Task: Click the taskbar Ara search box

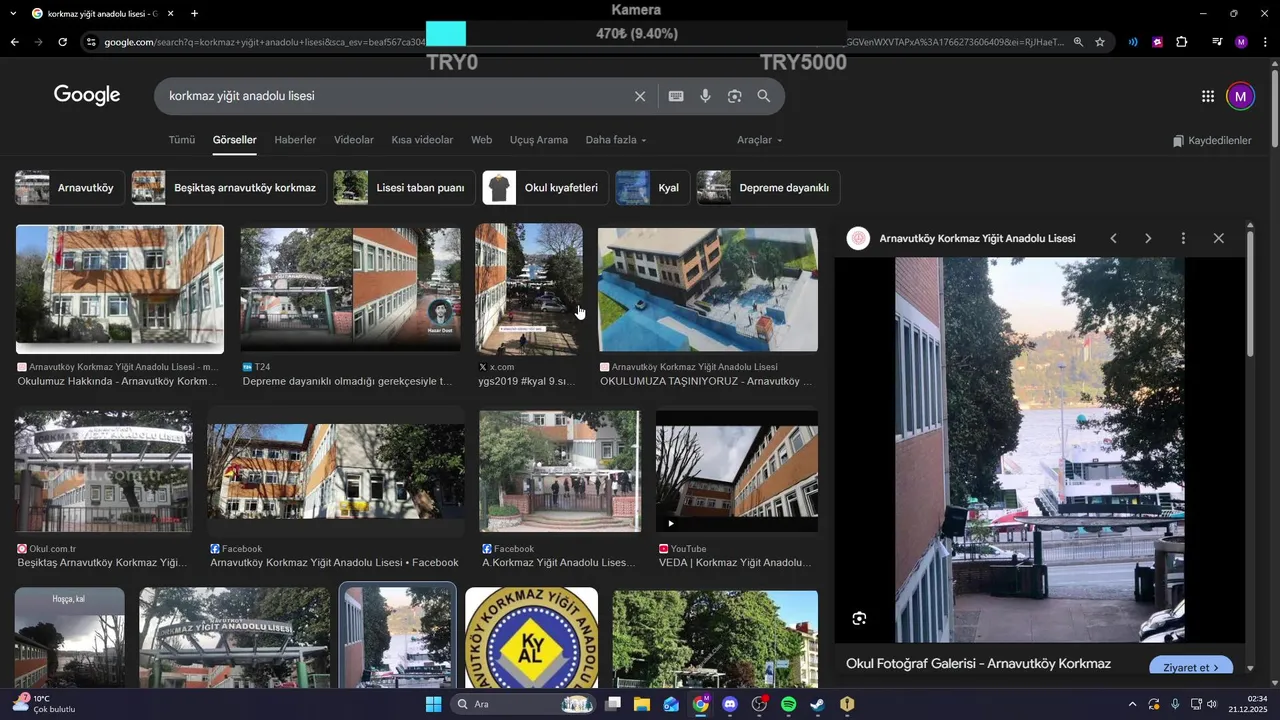Action: click(x=523, y=704)
